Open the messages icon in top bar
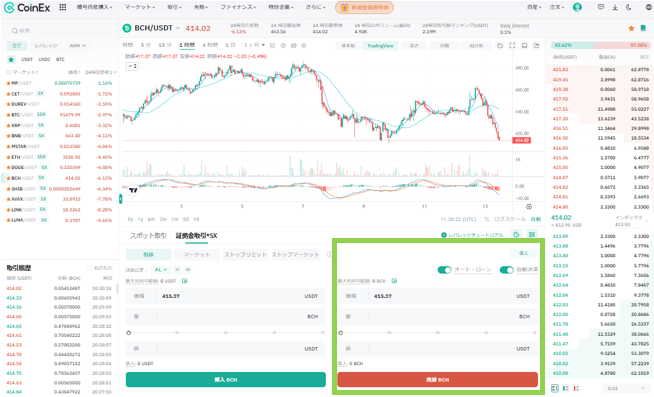Viewport: 654px width, 397px height. click(x=601, y=7)
